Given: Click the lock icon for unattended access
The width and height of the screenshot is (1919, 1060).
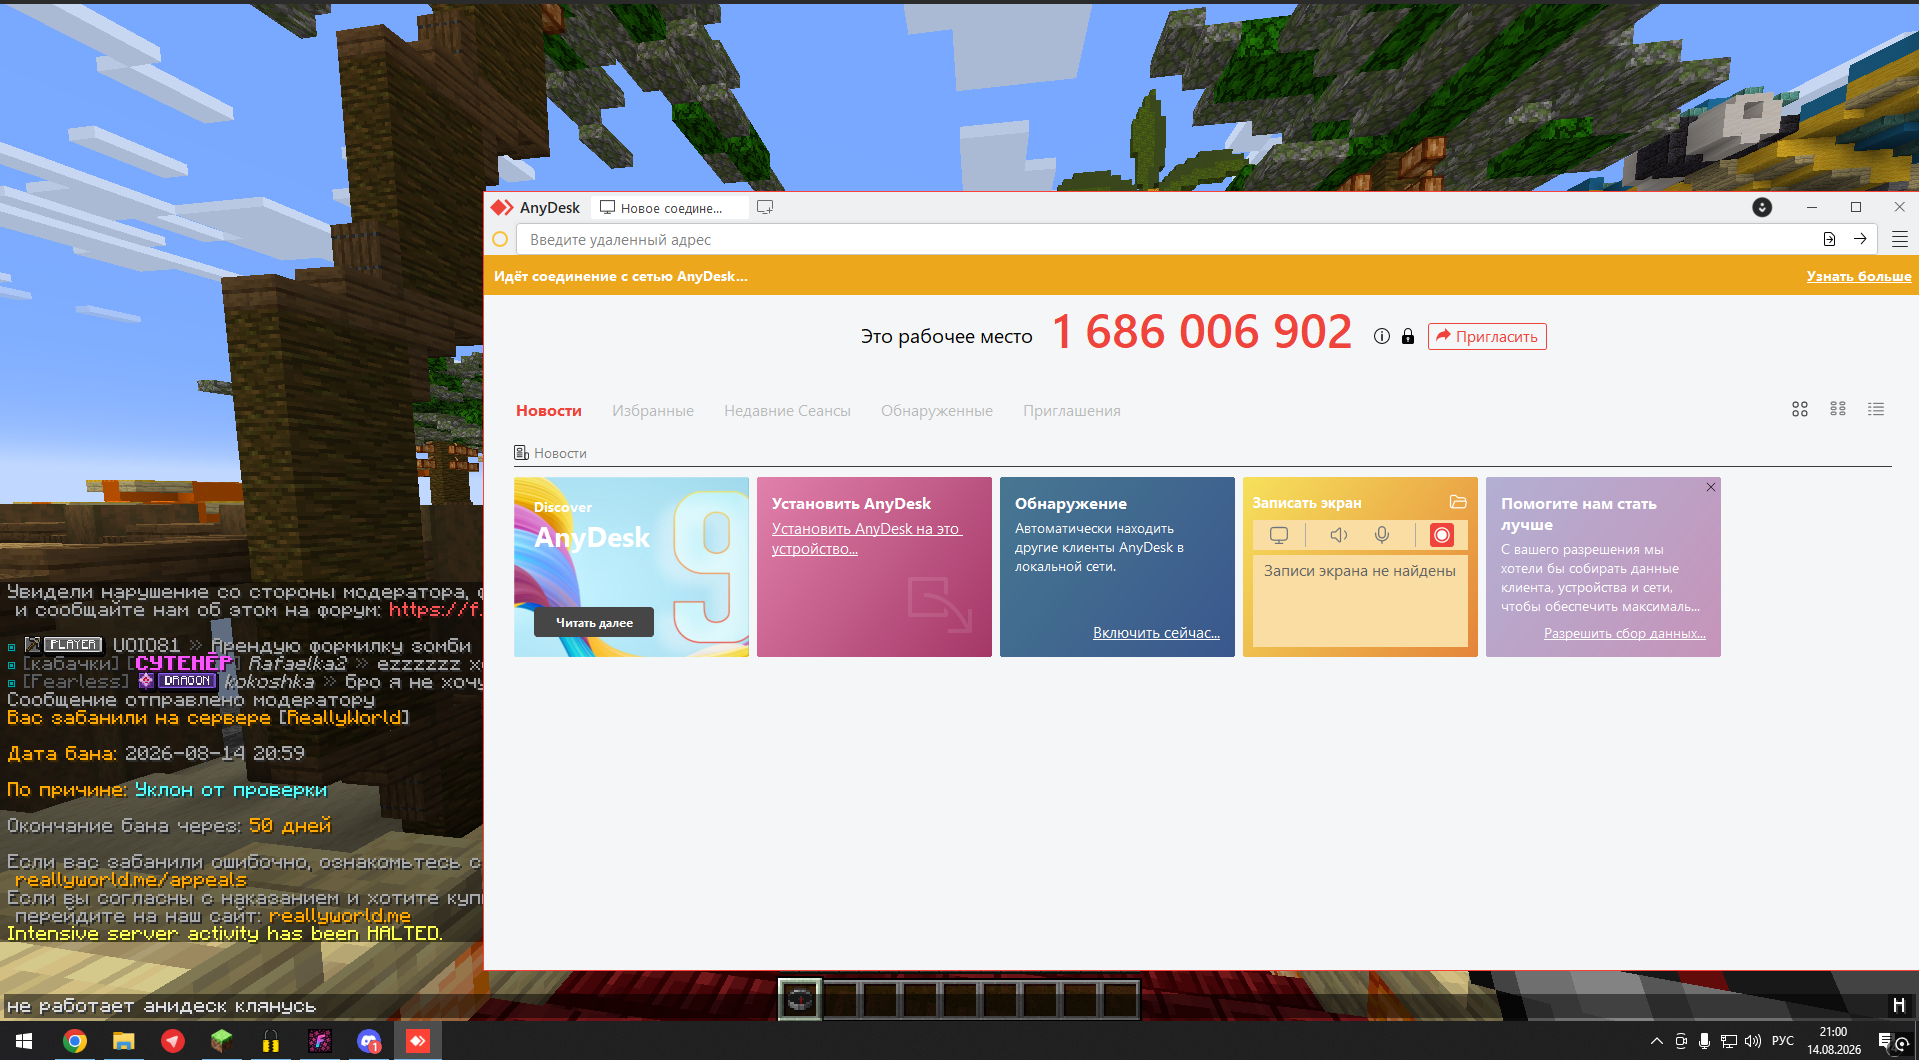Looking at the screenshot, I should tap(1408, 336).
